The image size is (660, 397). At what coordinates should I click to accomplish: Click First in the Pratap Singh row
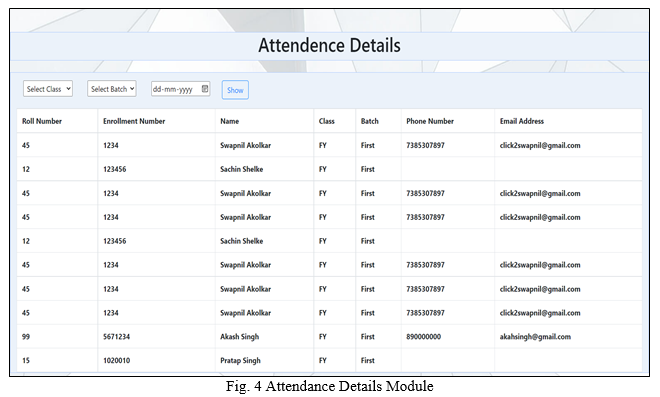point(367,361)
